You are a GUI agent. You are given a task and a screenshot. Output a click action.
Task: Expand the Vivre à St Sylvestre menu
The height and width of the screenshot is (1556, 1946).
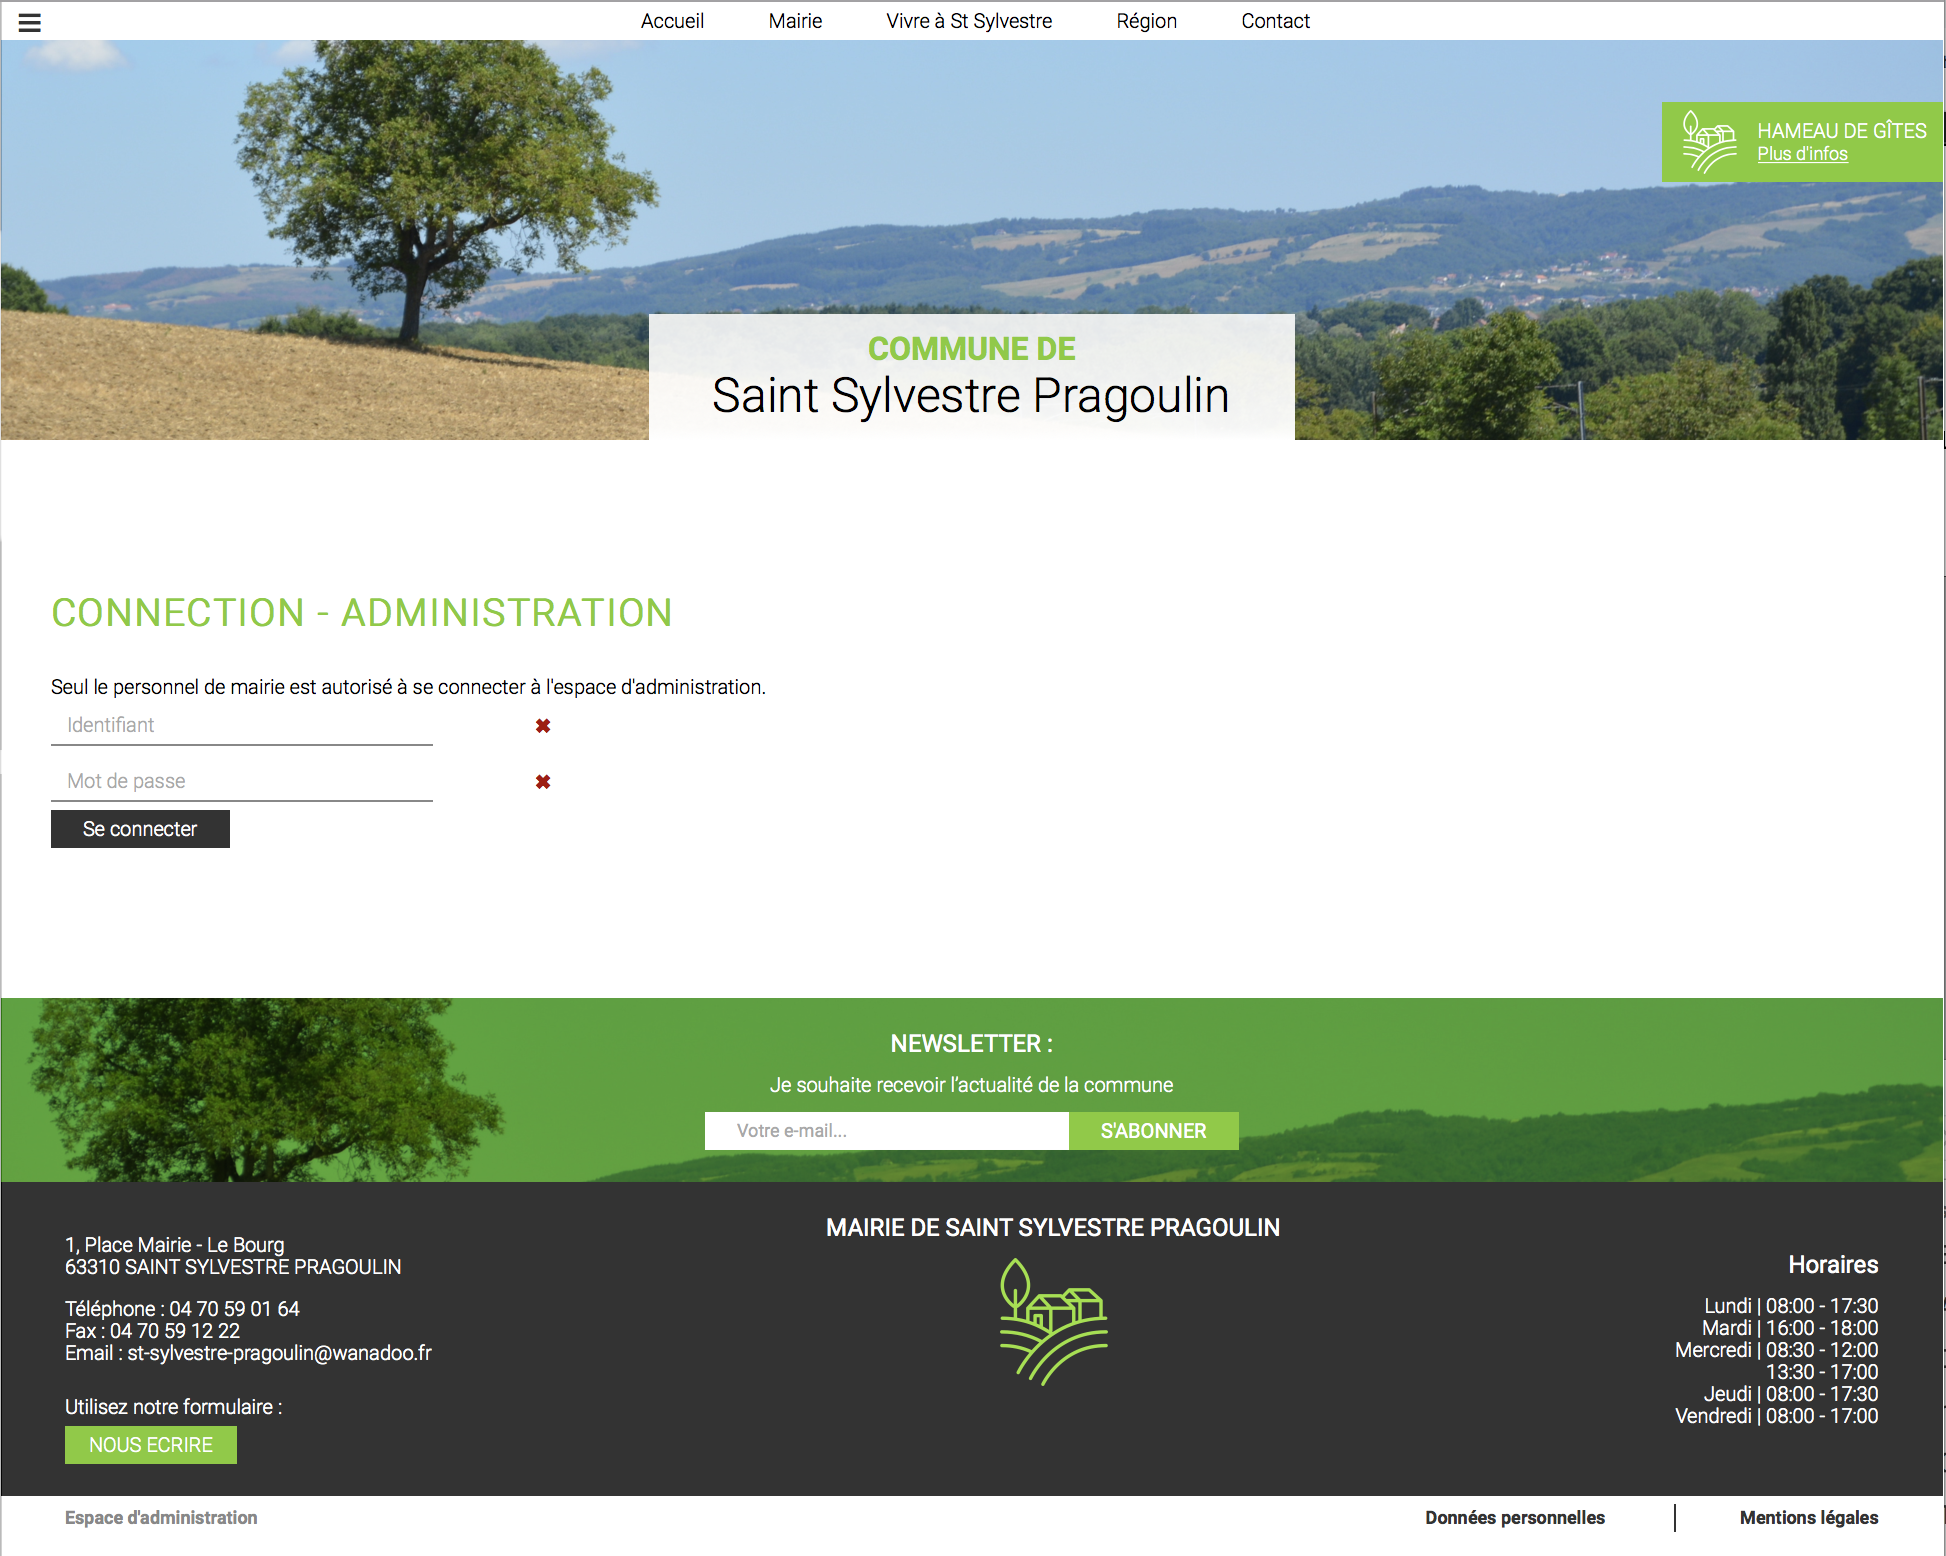(x=968, y=21)
